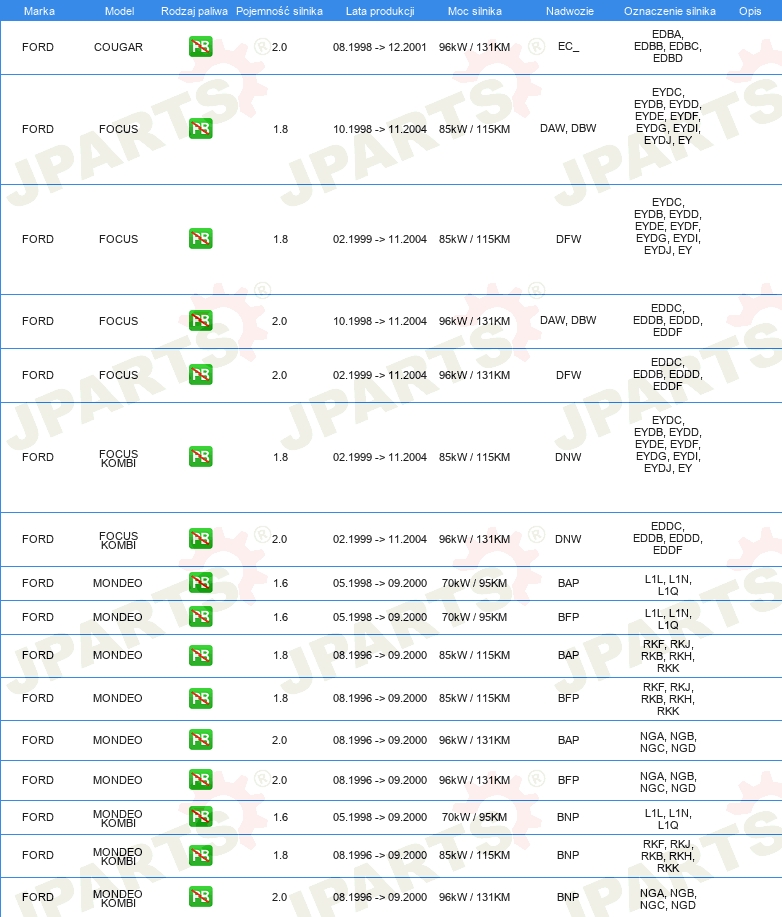The image size is (782, 917).
Task: Click the petrol icon for Mondeo 1.6 BFP
Action: click(x=201, y=616)
